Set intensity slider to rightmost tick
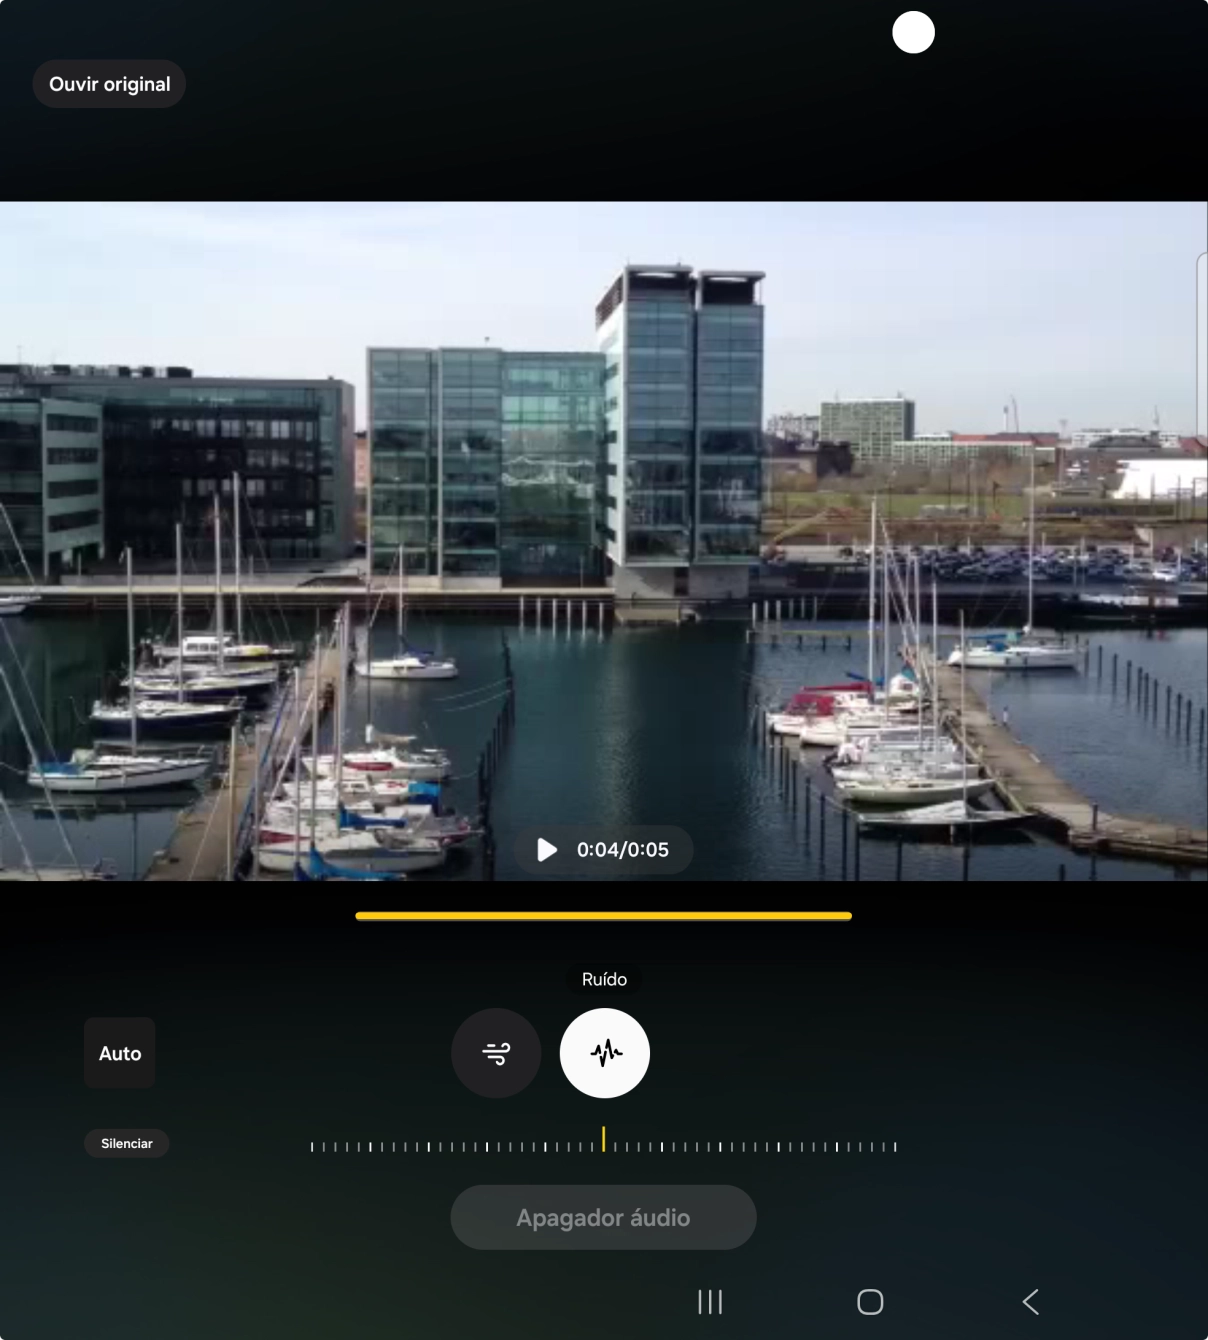 click(895, 1147)
